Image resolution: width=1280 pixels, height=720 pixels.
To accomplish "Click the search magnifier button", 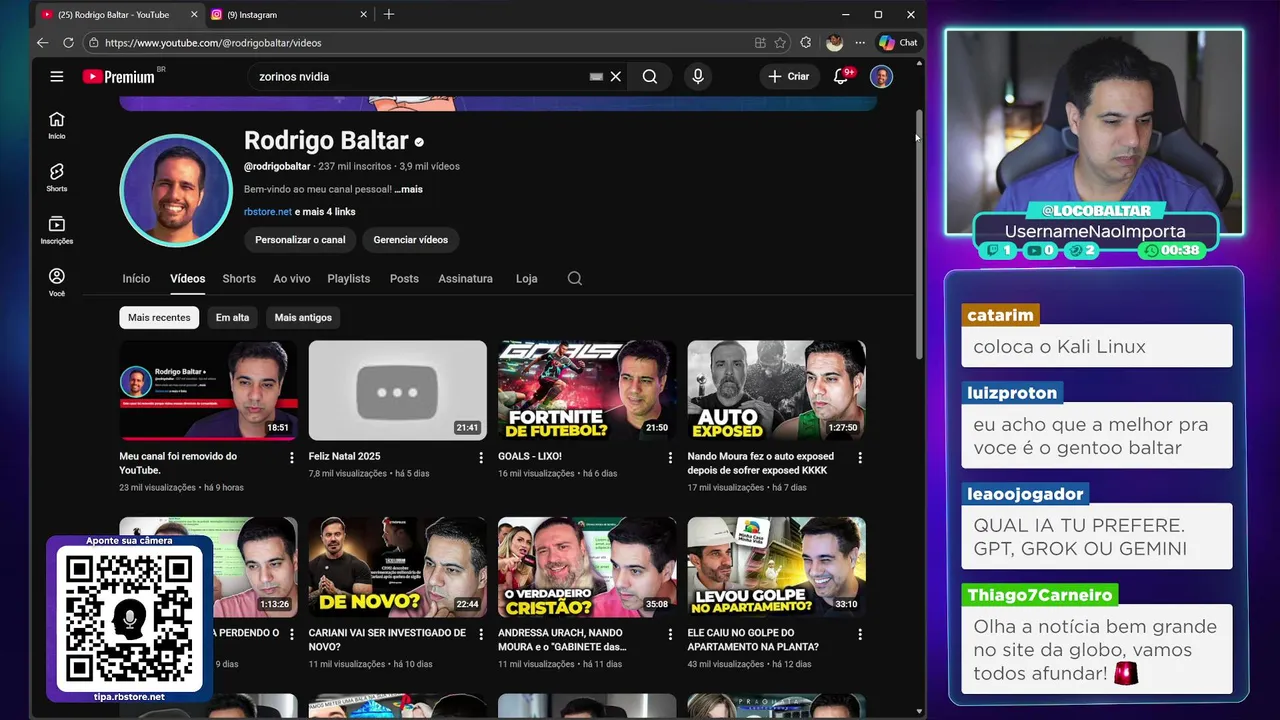I will click(650, 76).
